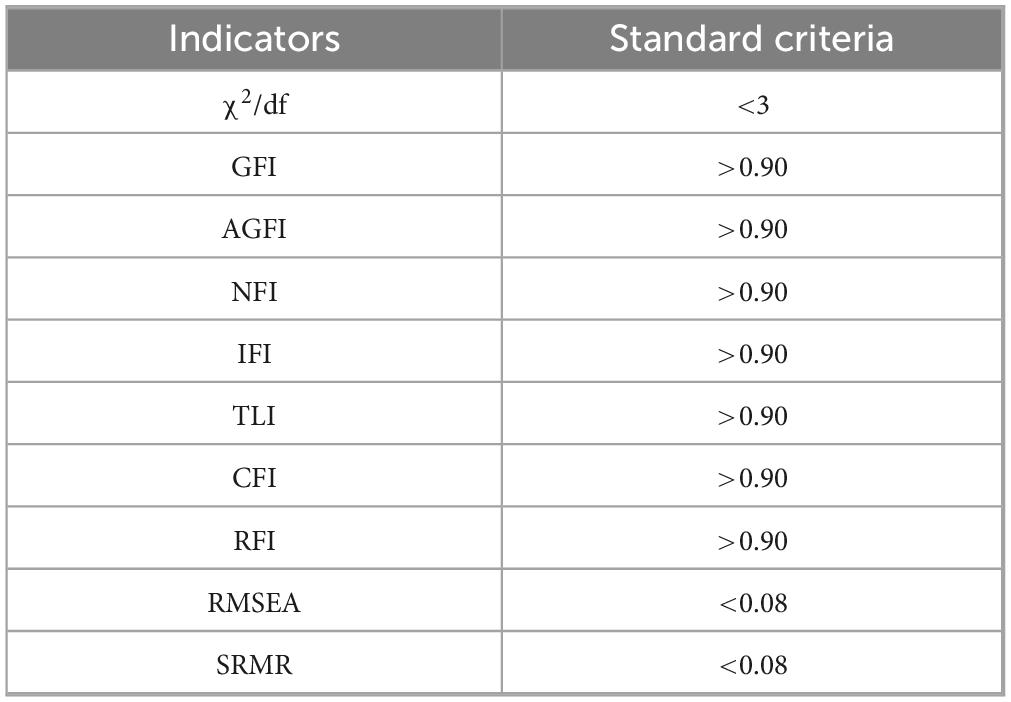
Task: Select the TLI indicator cell
Action: 254,416
